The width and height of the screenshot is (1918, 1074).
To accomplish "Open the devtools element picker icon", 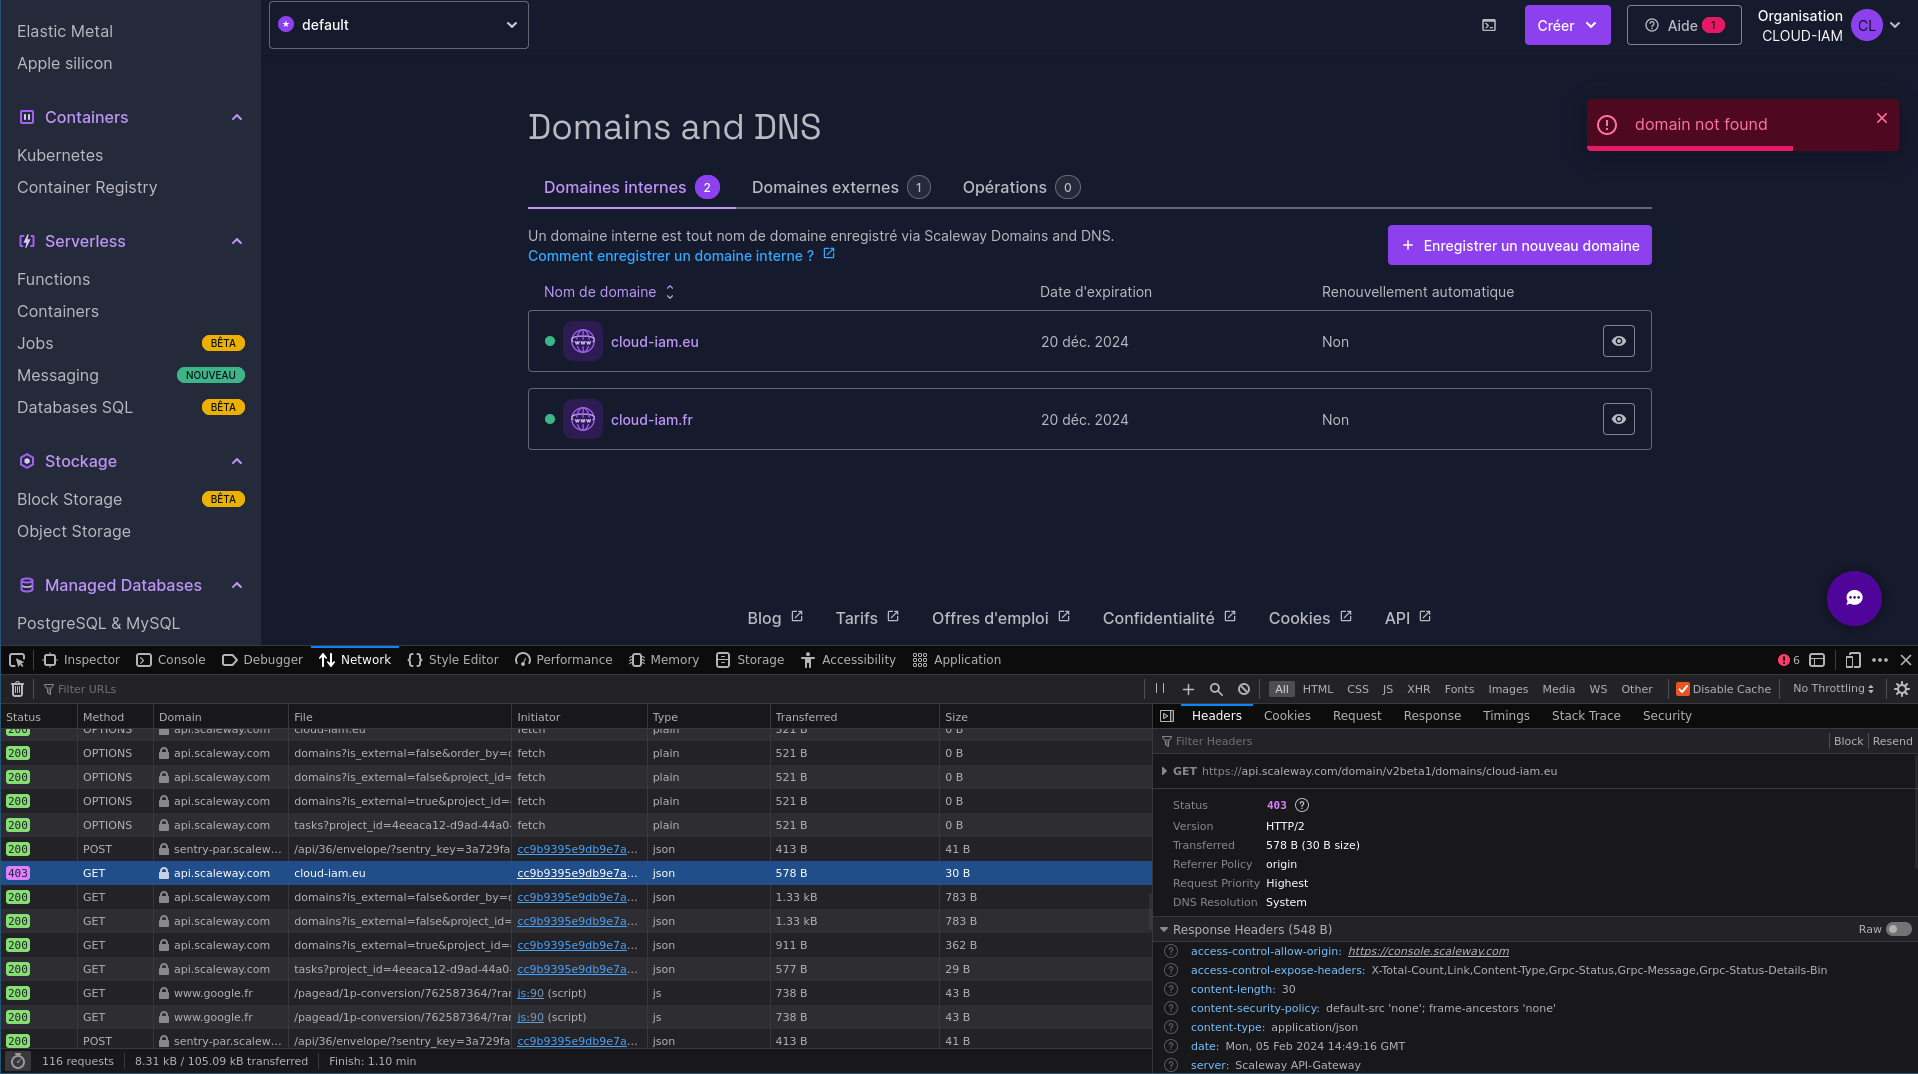I will (x=17, y=660).
